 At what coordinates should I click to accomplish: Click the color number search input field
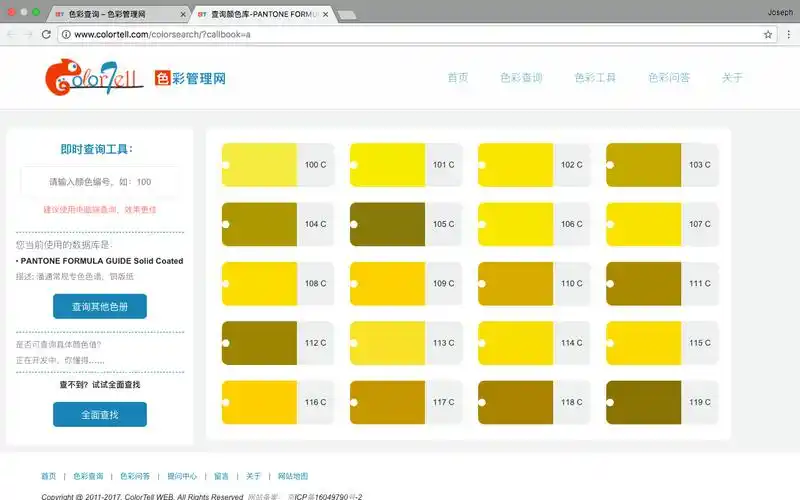click(x=100, y=182)
